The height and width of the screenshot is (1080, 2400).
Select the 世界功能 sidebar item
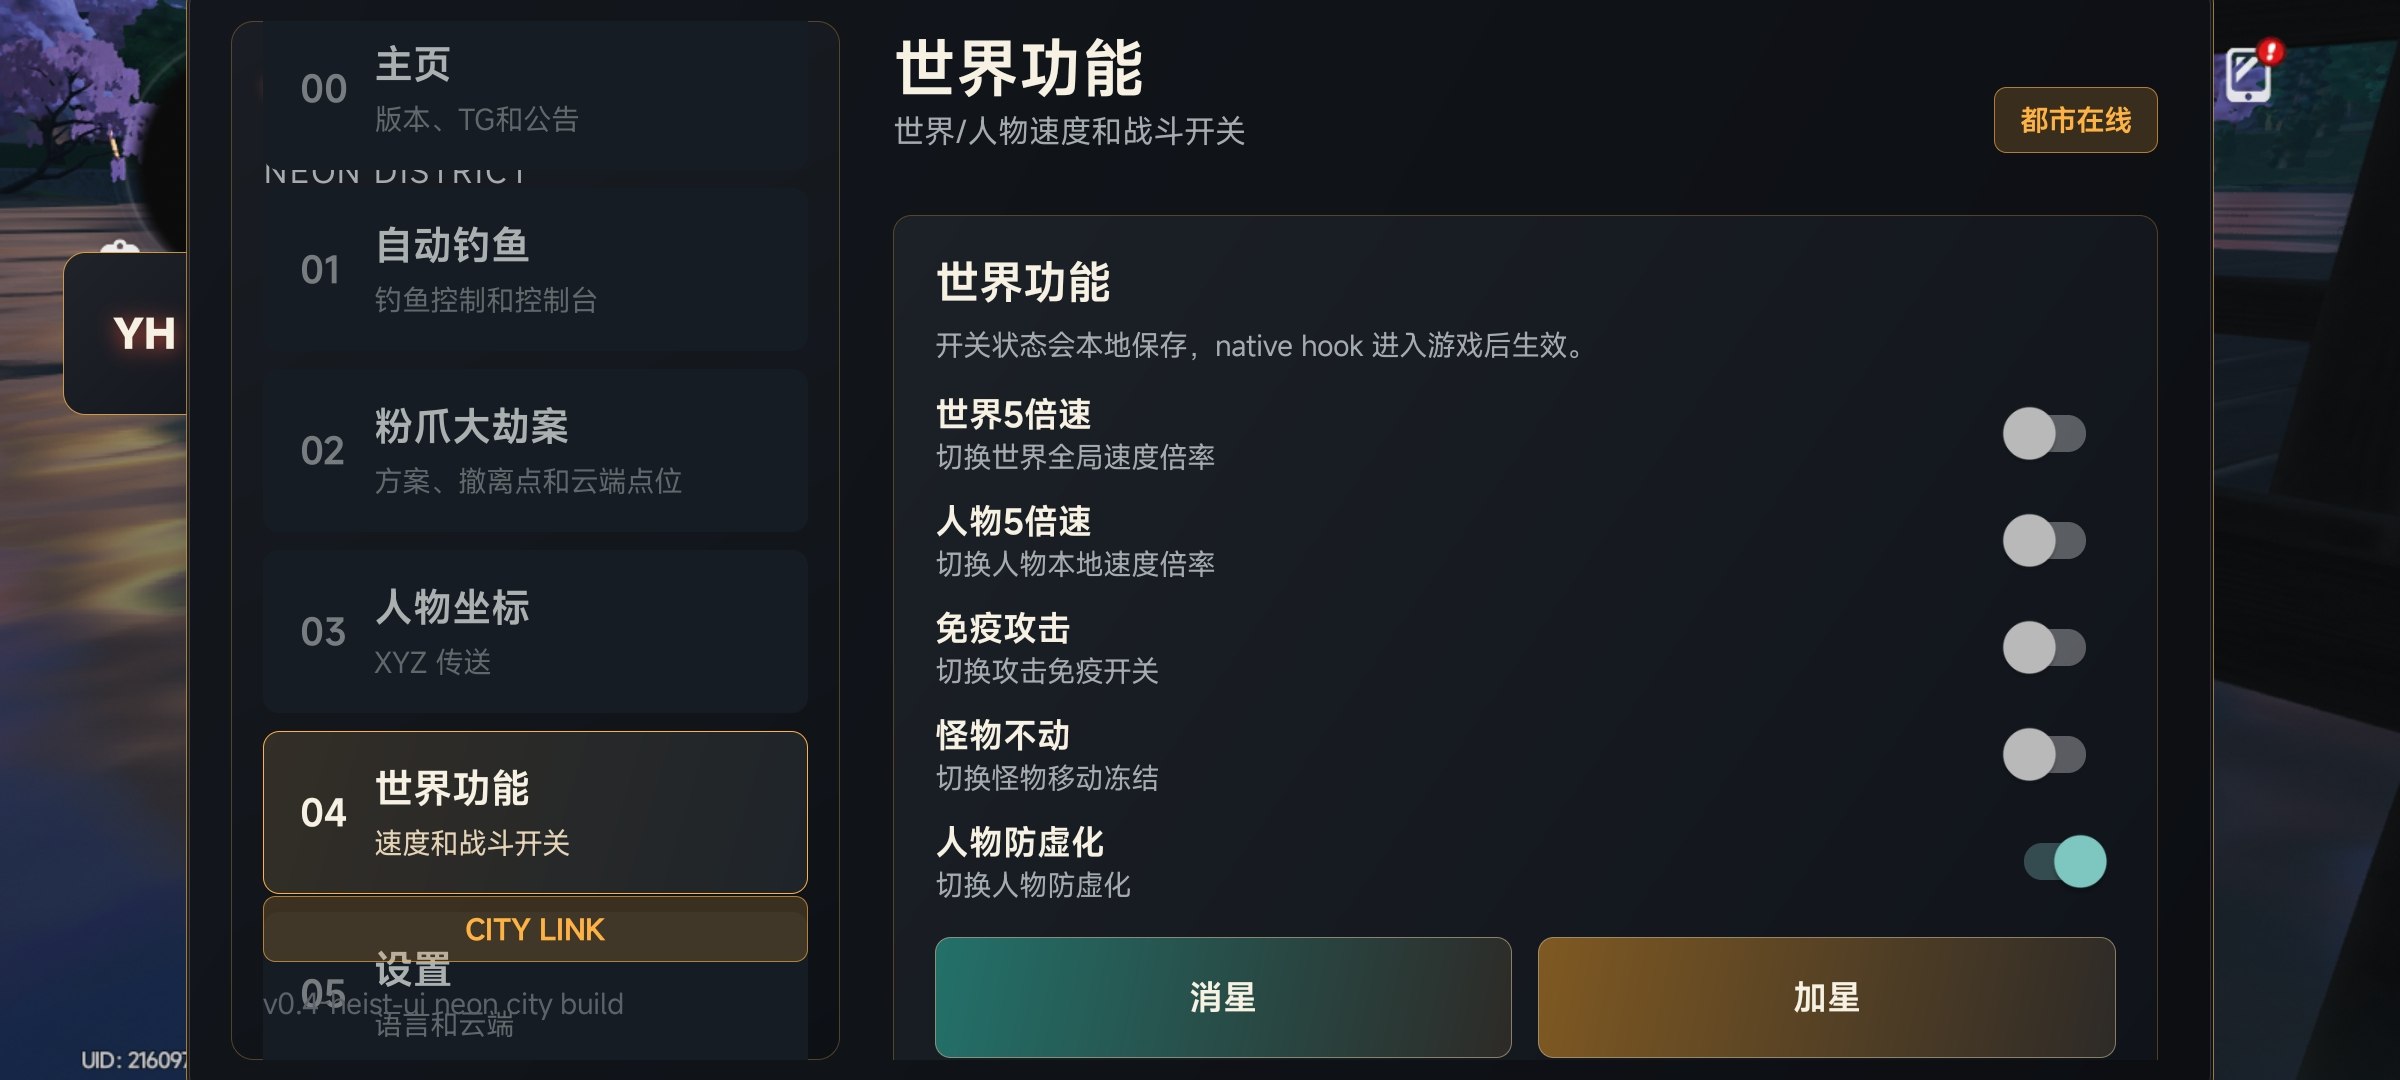(535, 812)
